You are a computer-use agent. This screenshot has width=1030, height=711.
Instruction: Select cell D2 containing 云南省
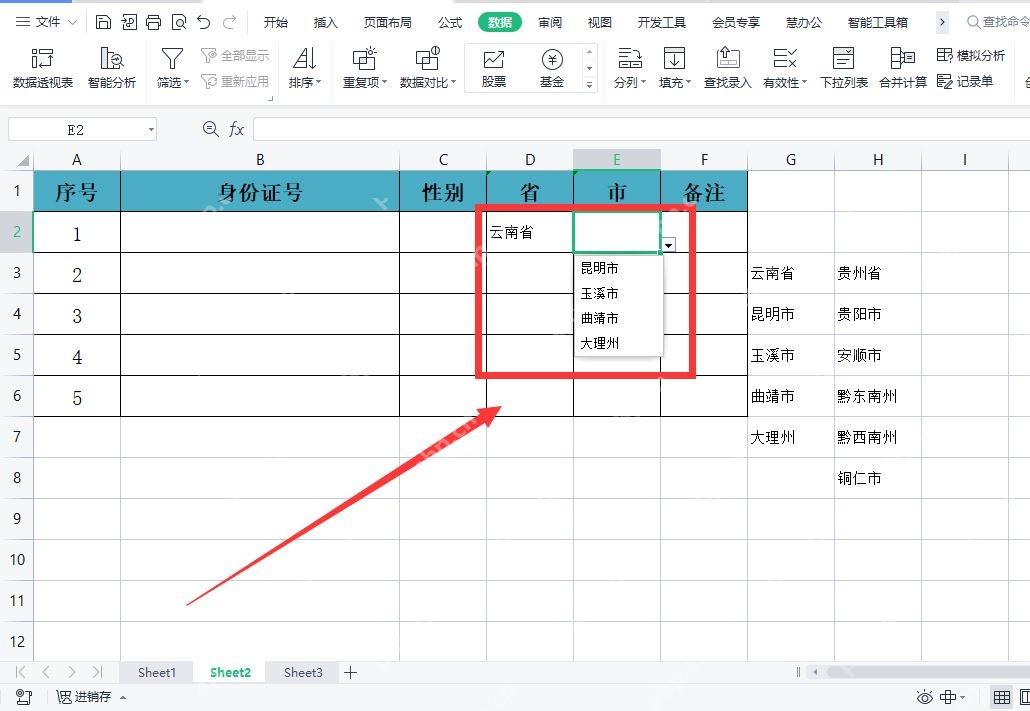coord(529,232)
